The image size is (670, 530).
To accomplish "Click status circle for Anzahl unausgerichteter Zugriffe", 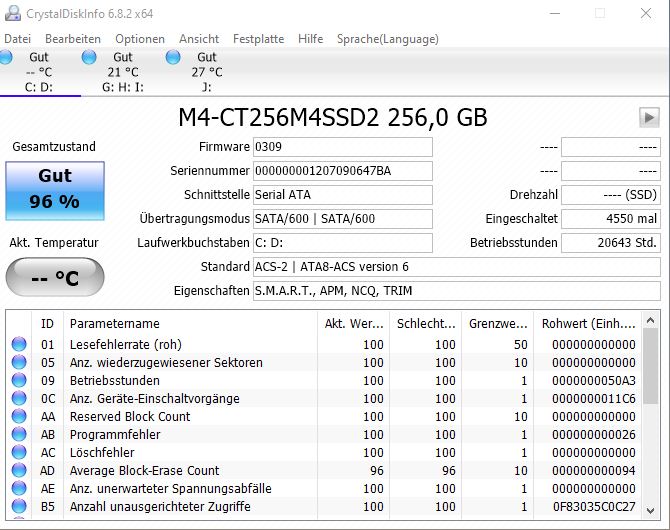I will (x=19, y=506).
